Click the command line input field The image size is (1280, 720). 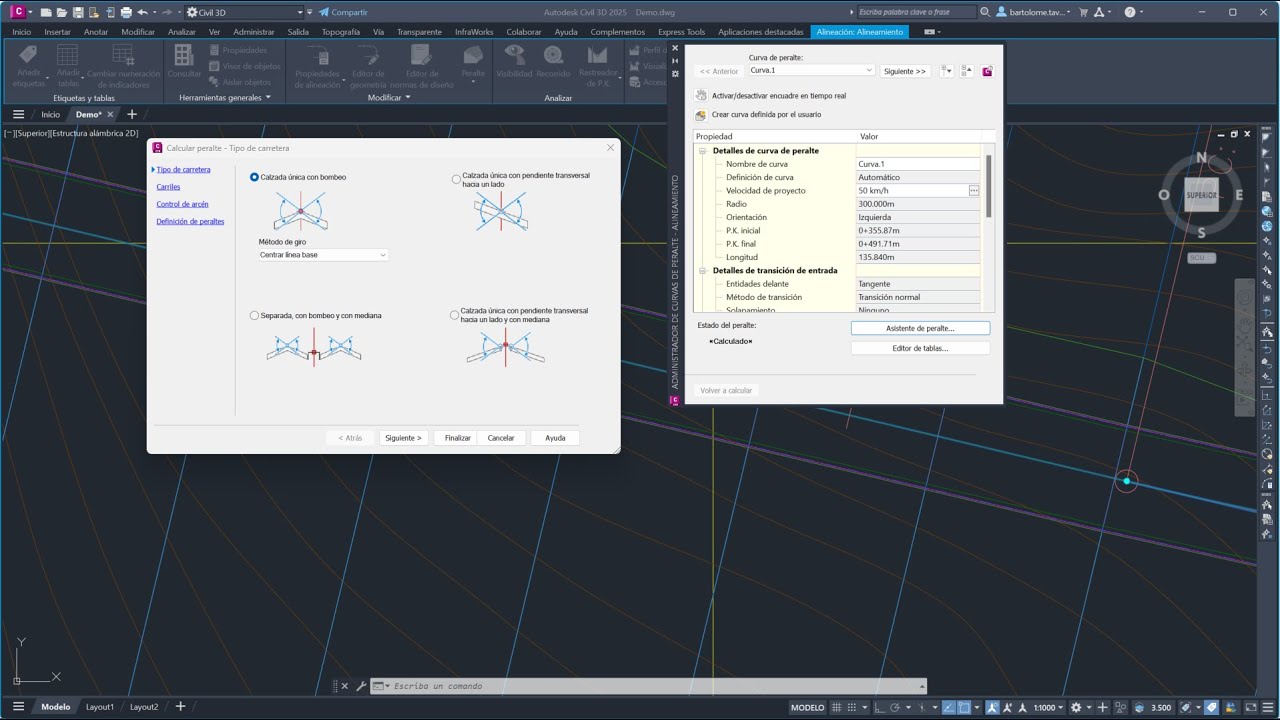click(x=655, y=686)
